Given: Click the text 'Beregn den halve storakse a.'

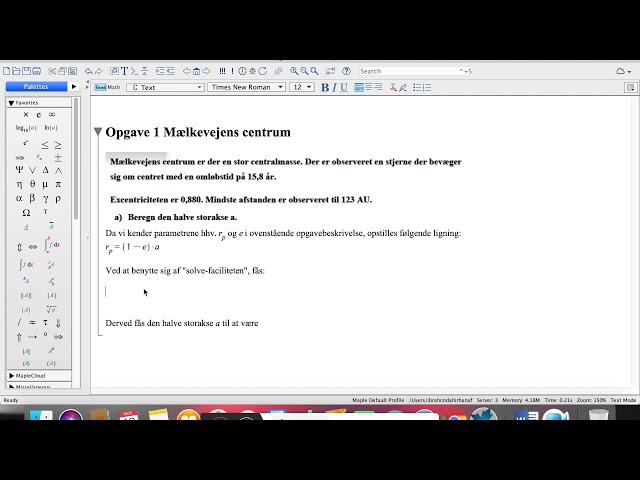Looking at the screenshot, I should click(x=182, y=217).
